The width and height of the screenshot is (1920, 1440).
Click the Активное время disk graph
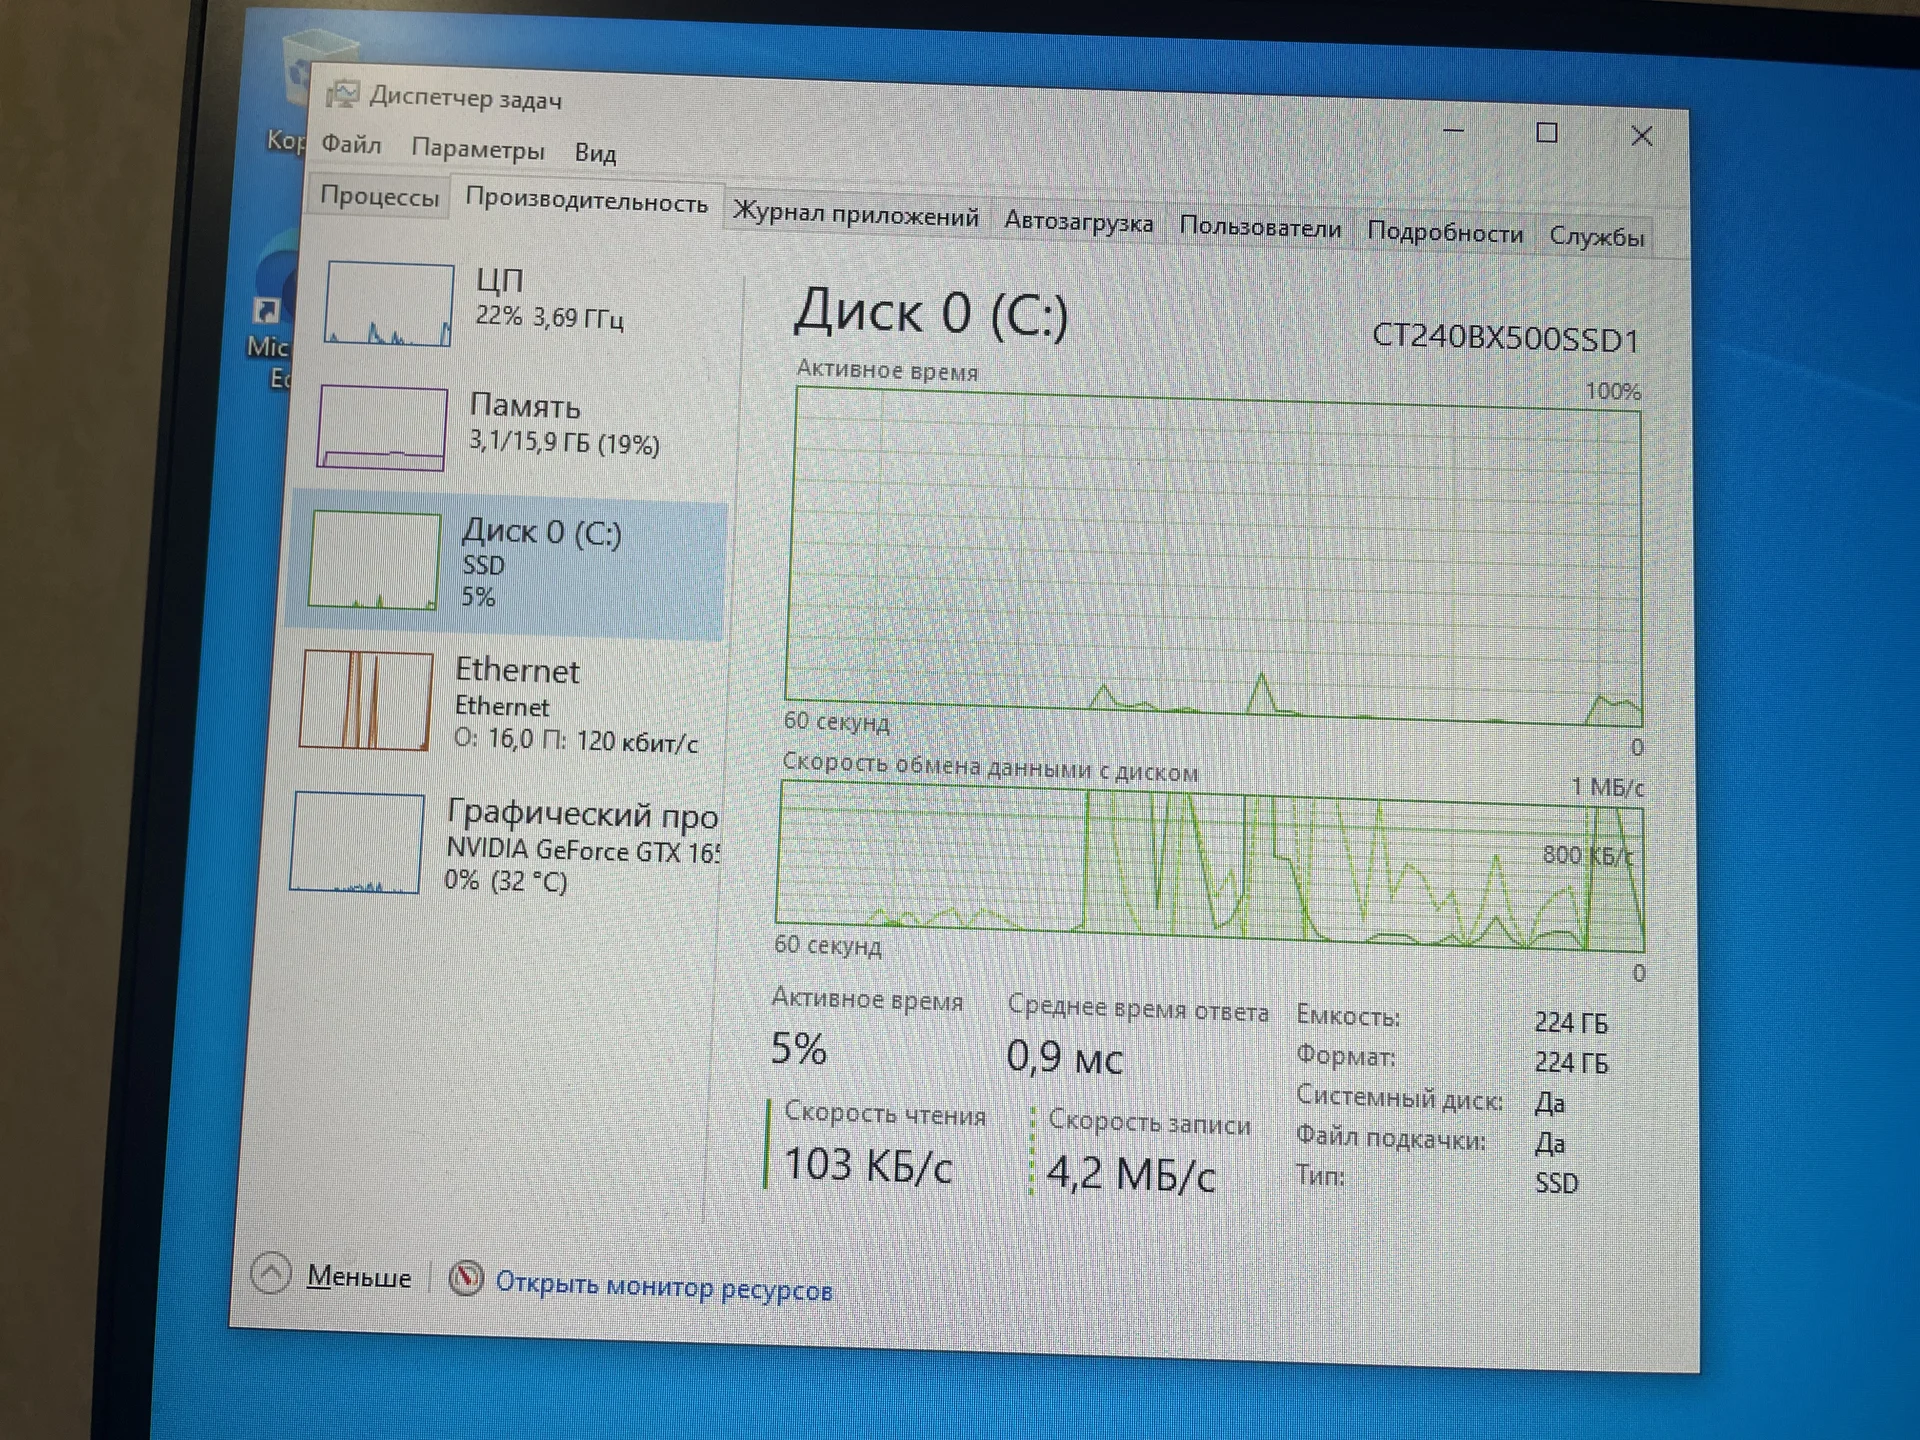(x=1214, y=556)
